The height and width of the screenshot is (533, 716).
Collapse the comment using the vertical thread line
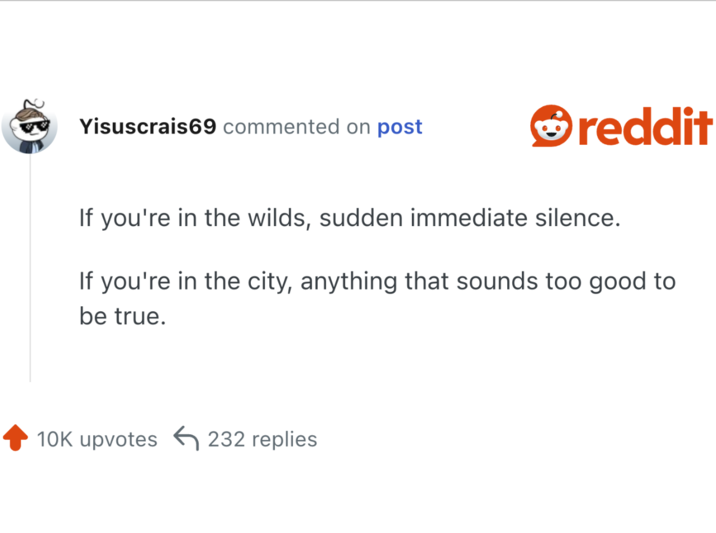point(30,270)
